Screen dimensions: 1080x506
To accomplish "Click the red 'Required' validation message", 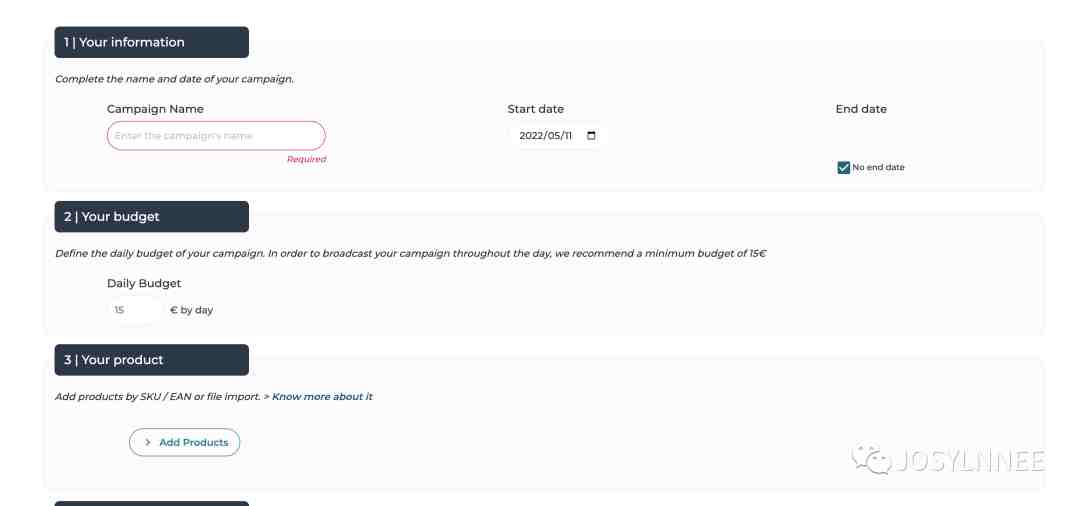I will pos(307,159).
